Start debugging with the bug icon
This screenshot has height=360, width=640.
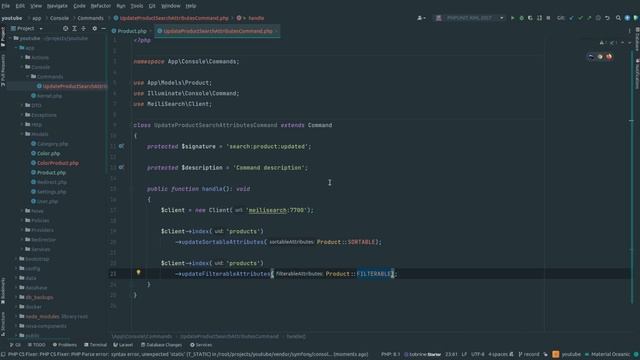click(522, 18)
